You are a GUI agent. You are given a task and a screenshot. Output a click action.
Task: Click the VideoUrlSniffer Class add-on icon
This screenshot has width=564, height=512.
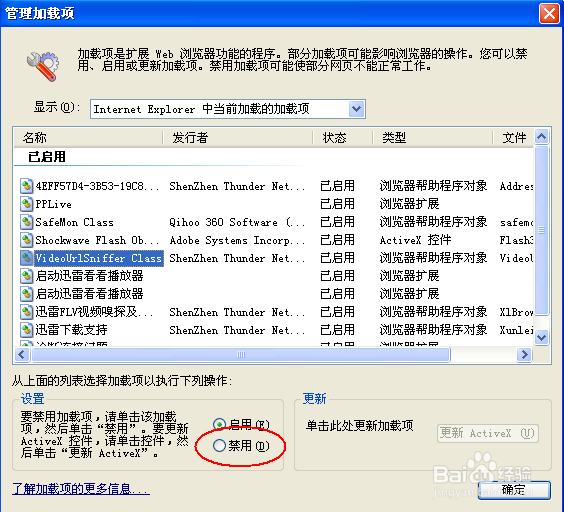pyautogui.click(x=26, y=258)
